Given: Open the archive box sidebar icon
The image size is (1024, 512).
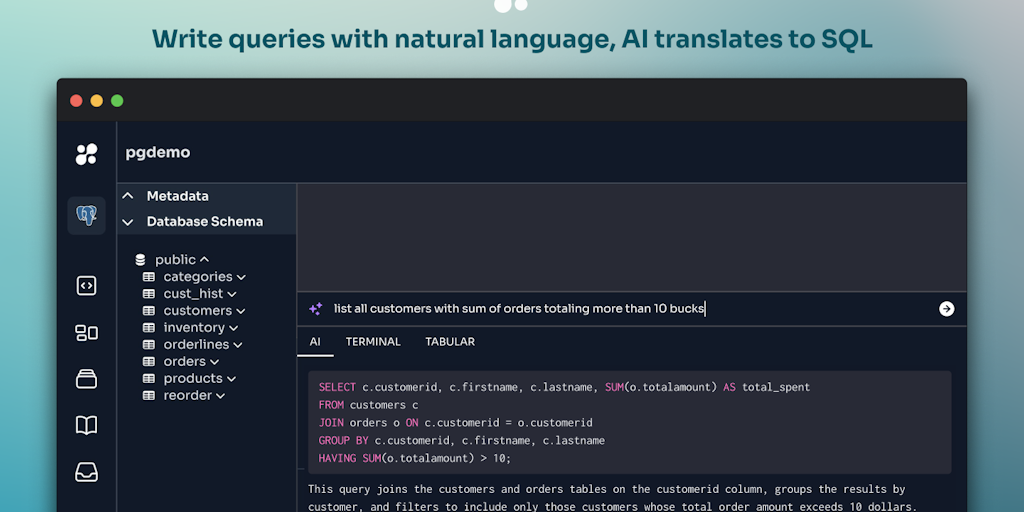Looking at the screenshot, I should [x=87, y=379].
